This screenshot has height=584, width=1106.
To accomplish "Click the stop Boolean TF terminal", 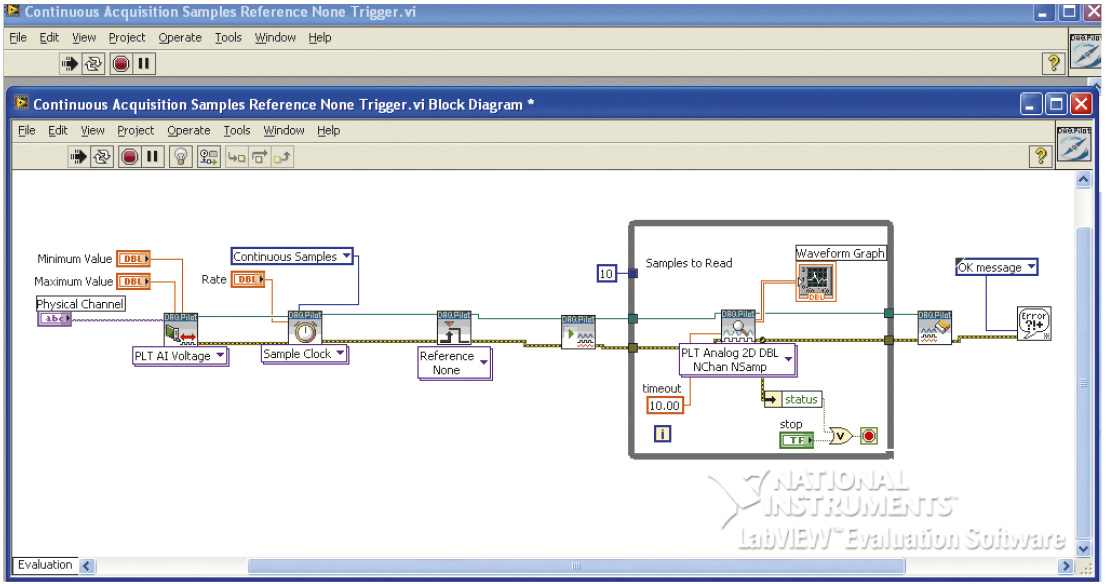I will pos(796,440).
